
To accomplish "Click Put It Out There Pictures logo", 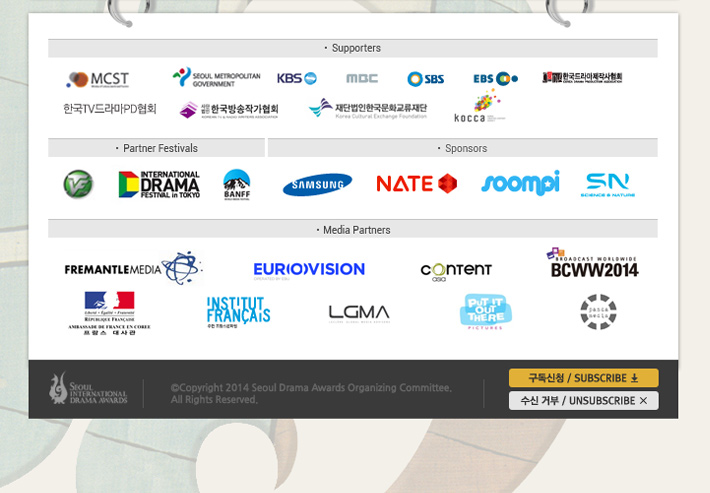I will [485, 311].
